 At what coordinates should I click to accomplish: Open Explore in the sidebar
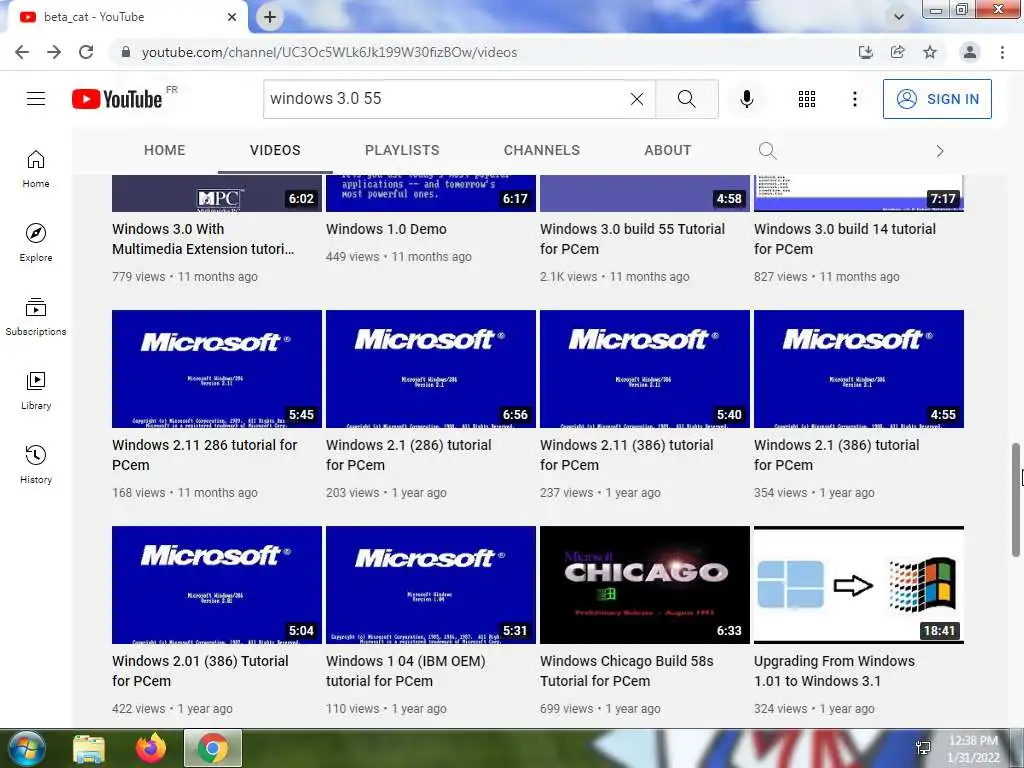[x=36, y=242]
